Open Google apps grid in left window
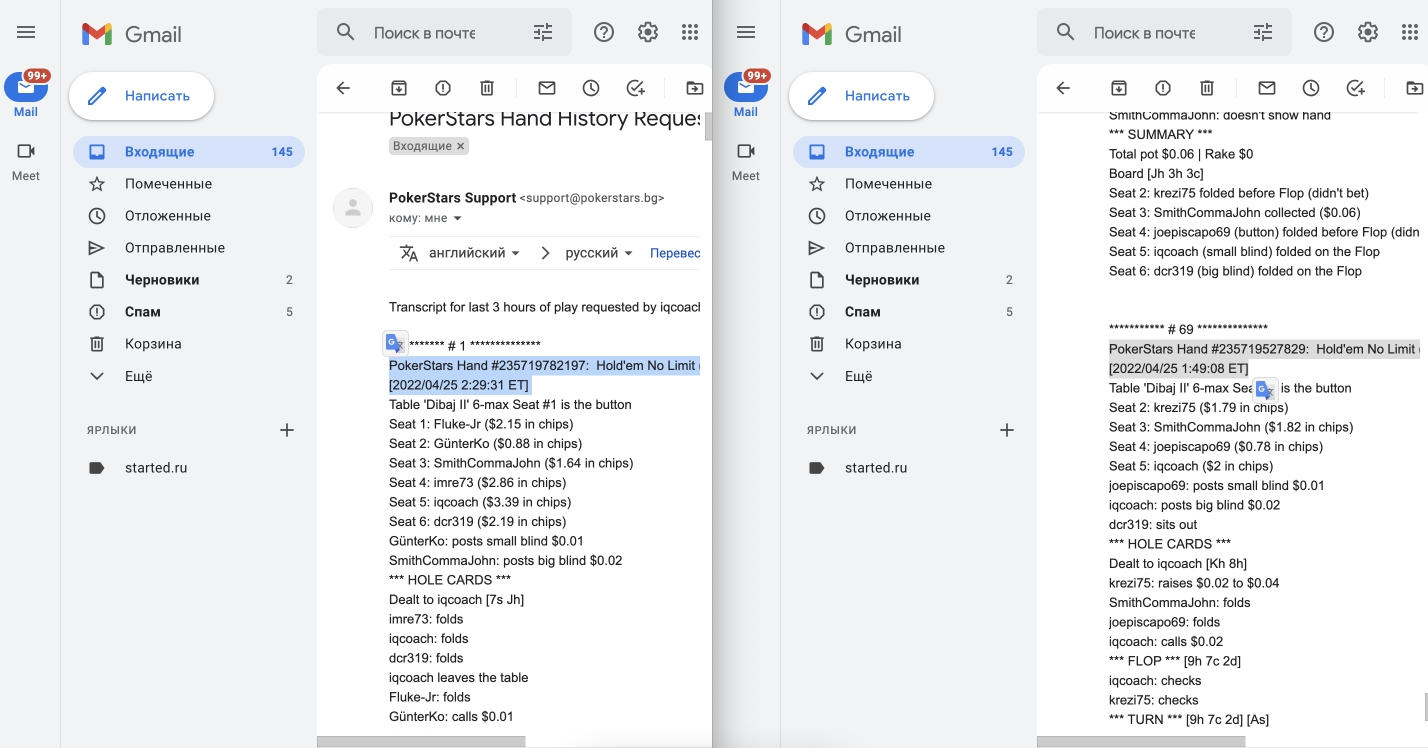This screenshot has width=1428, height=748. (690, 32)
